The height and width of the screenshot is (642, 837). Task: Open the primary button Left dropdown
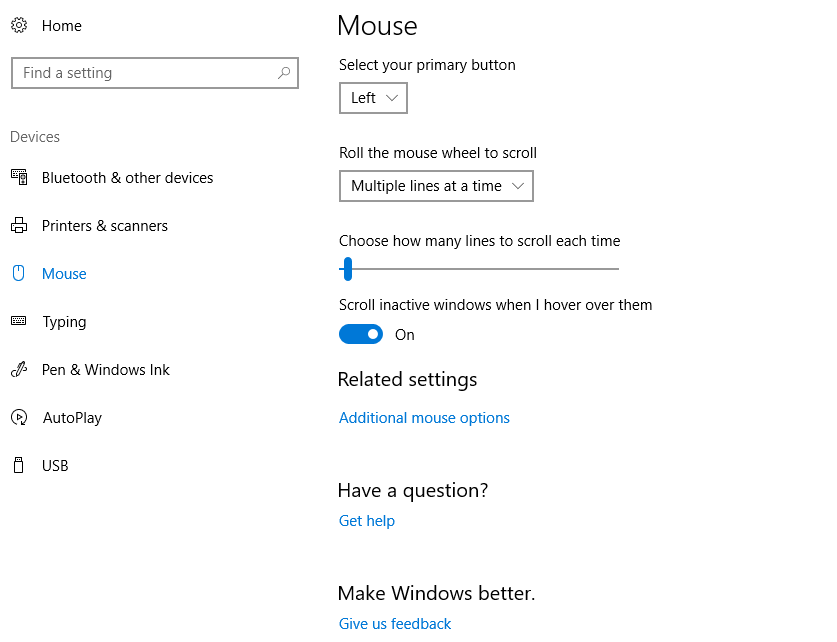[373, 98]
